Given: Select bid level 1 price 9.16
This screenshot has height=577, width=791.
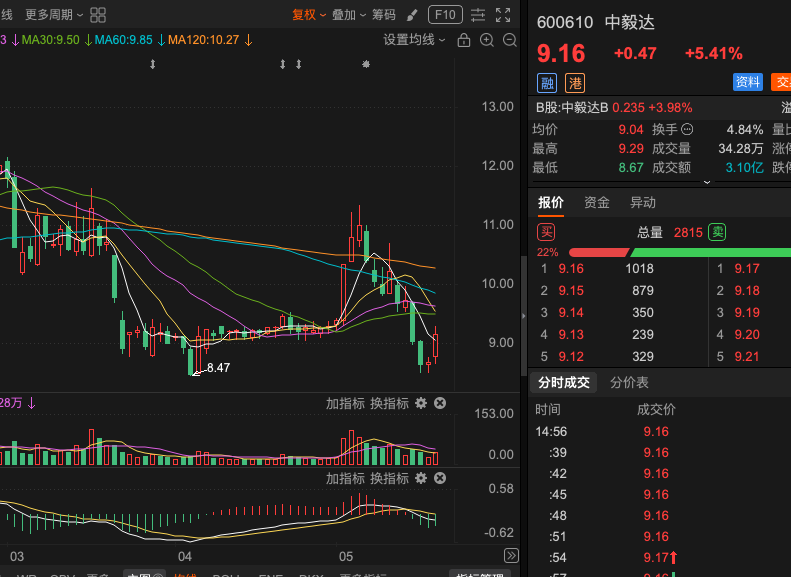Looking at the screenshot, I should pyautogui.click(x=571, y=269).
